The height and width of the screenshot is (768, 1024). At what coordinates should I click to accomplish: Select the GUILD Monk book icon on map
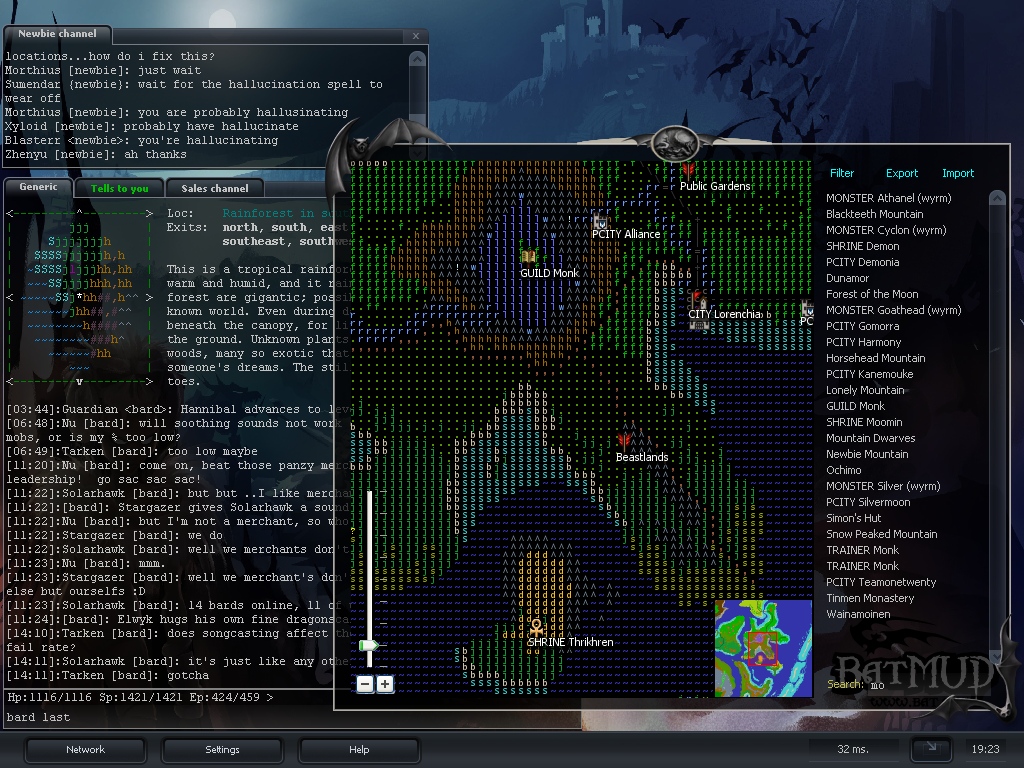[528, 258]
